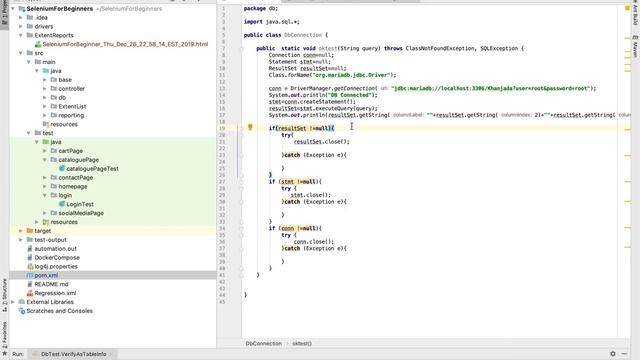Open the Maven tool window
This screenshot has height=360, width=640.
click(x=635, y=46)
